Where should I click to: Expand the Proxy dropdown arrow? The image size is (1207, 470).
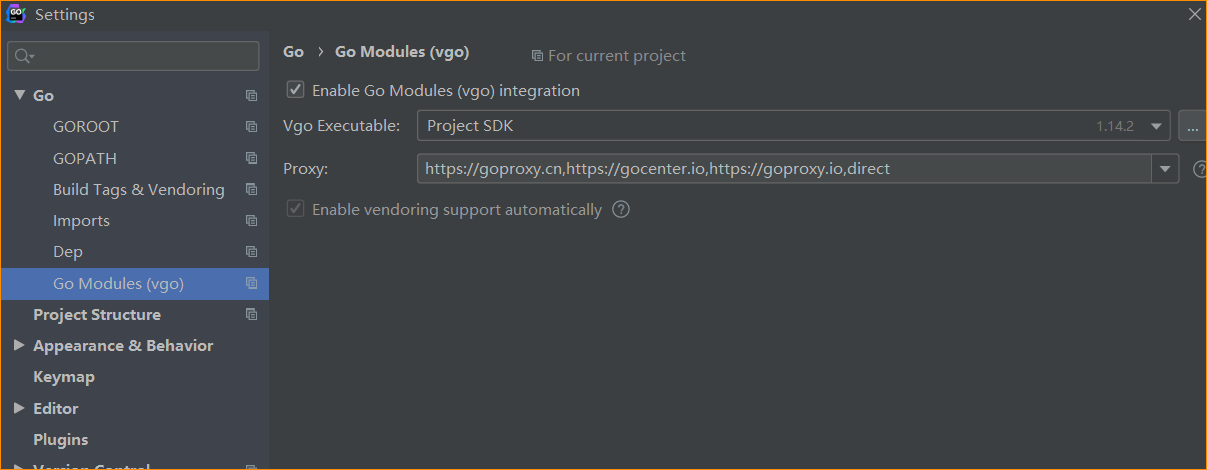[x=1165, y=169]
